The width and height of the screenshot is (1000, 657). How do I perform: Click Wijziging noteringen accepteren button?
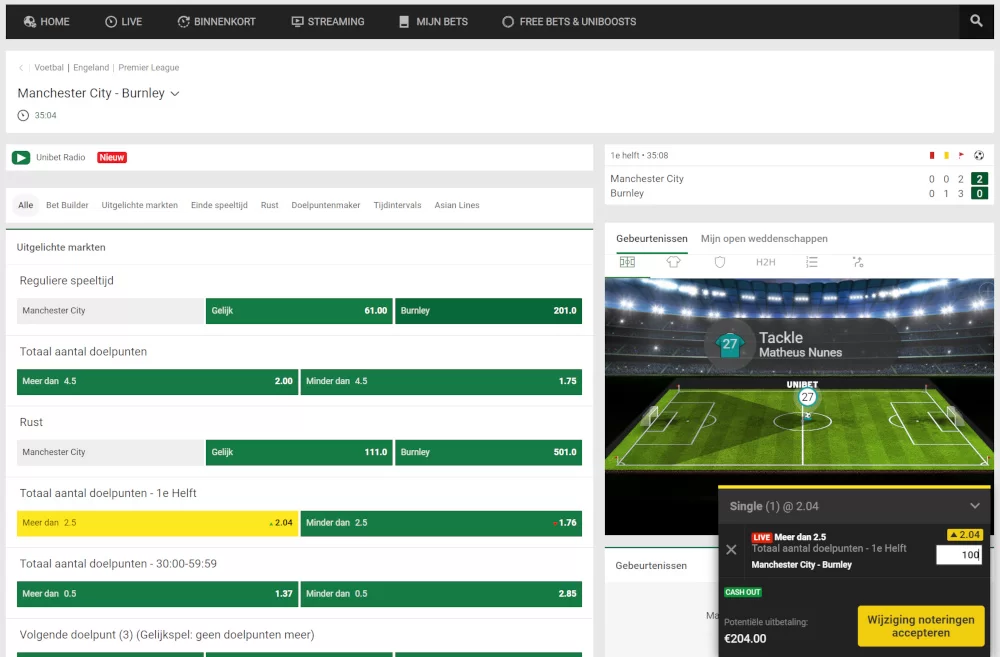pos(920,626)
